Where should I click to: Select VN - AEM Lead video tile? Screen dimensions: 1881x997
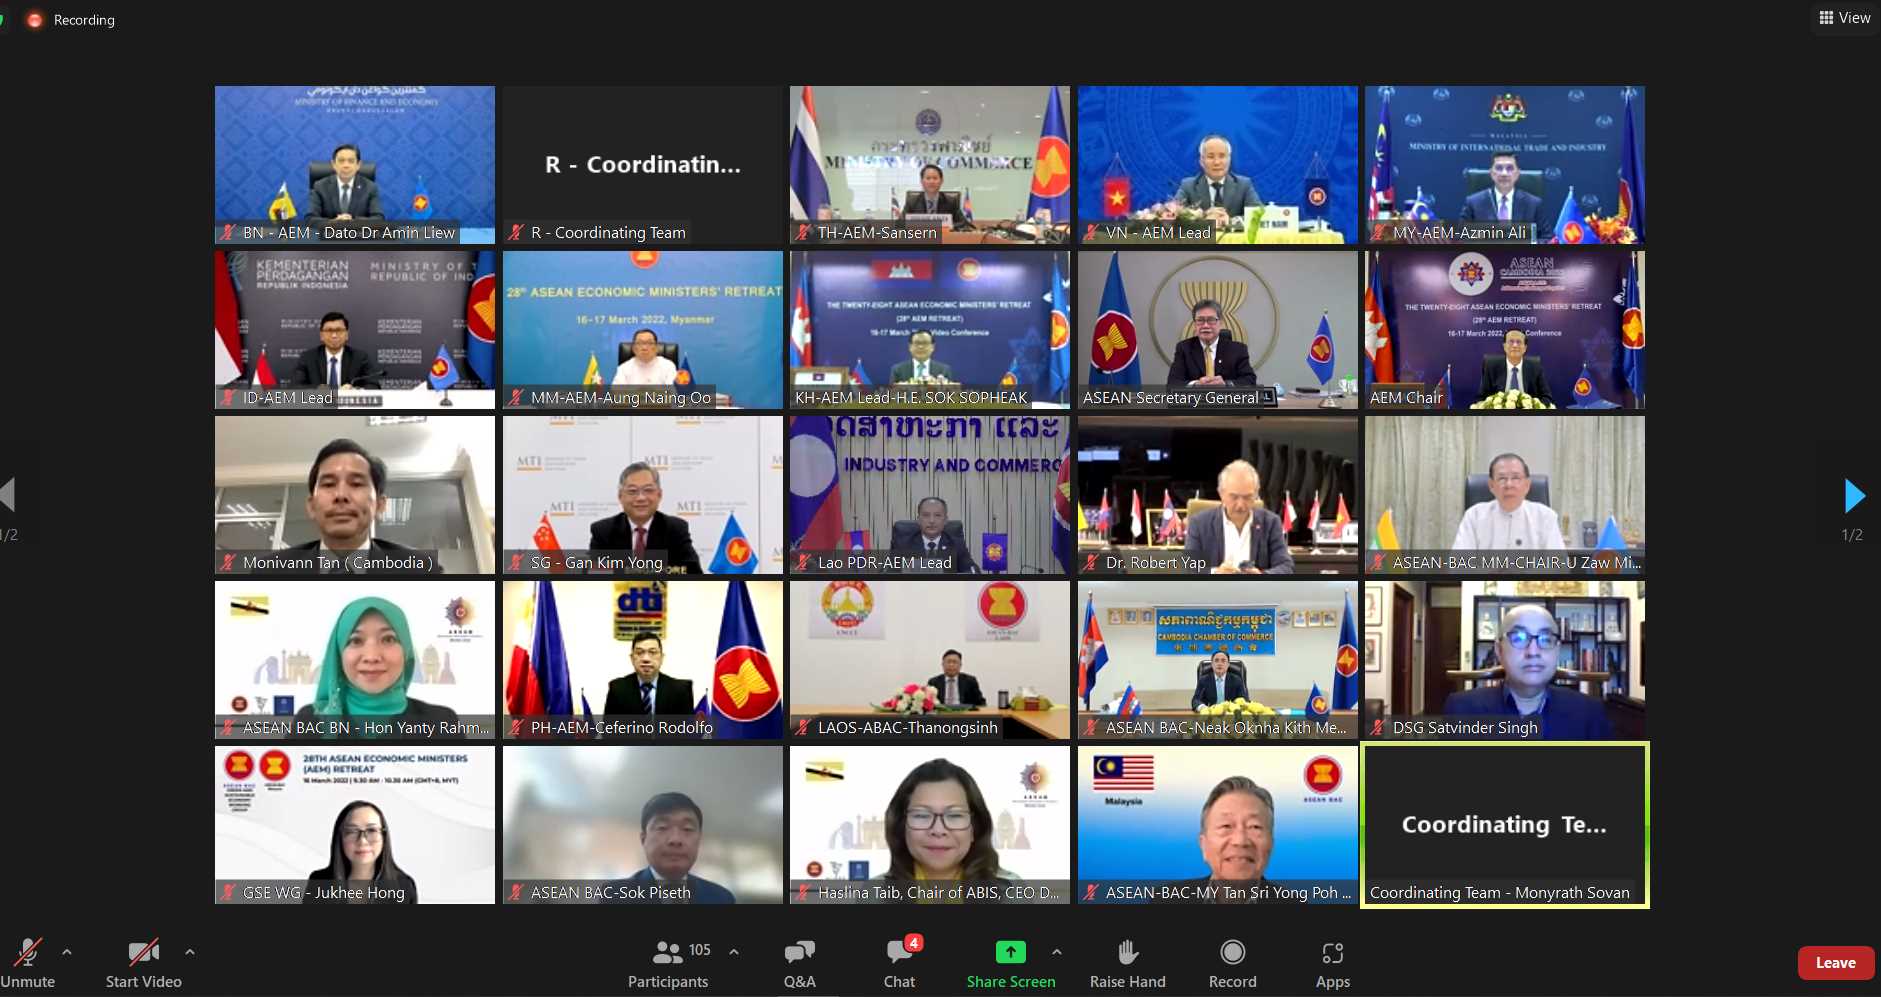[x=1218, y=165]
